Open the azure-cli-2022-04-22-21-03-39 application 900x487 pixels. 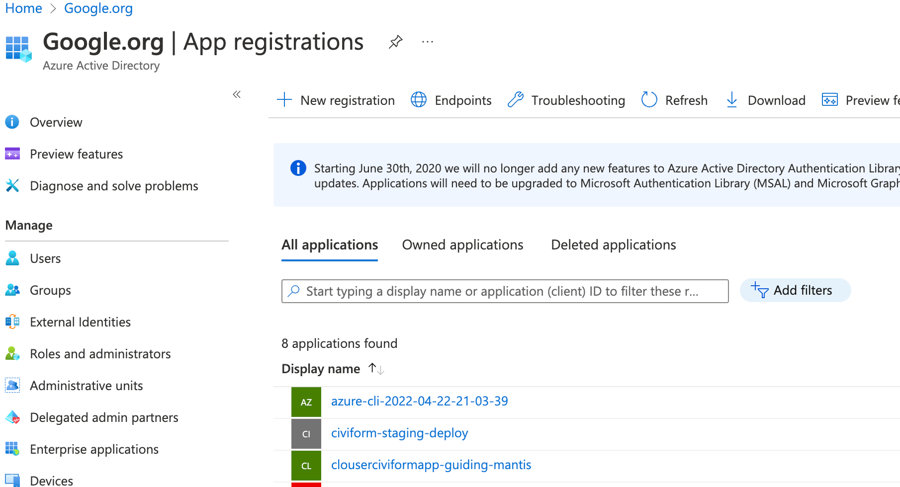click(x=419, y=401)
